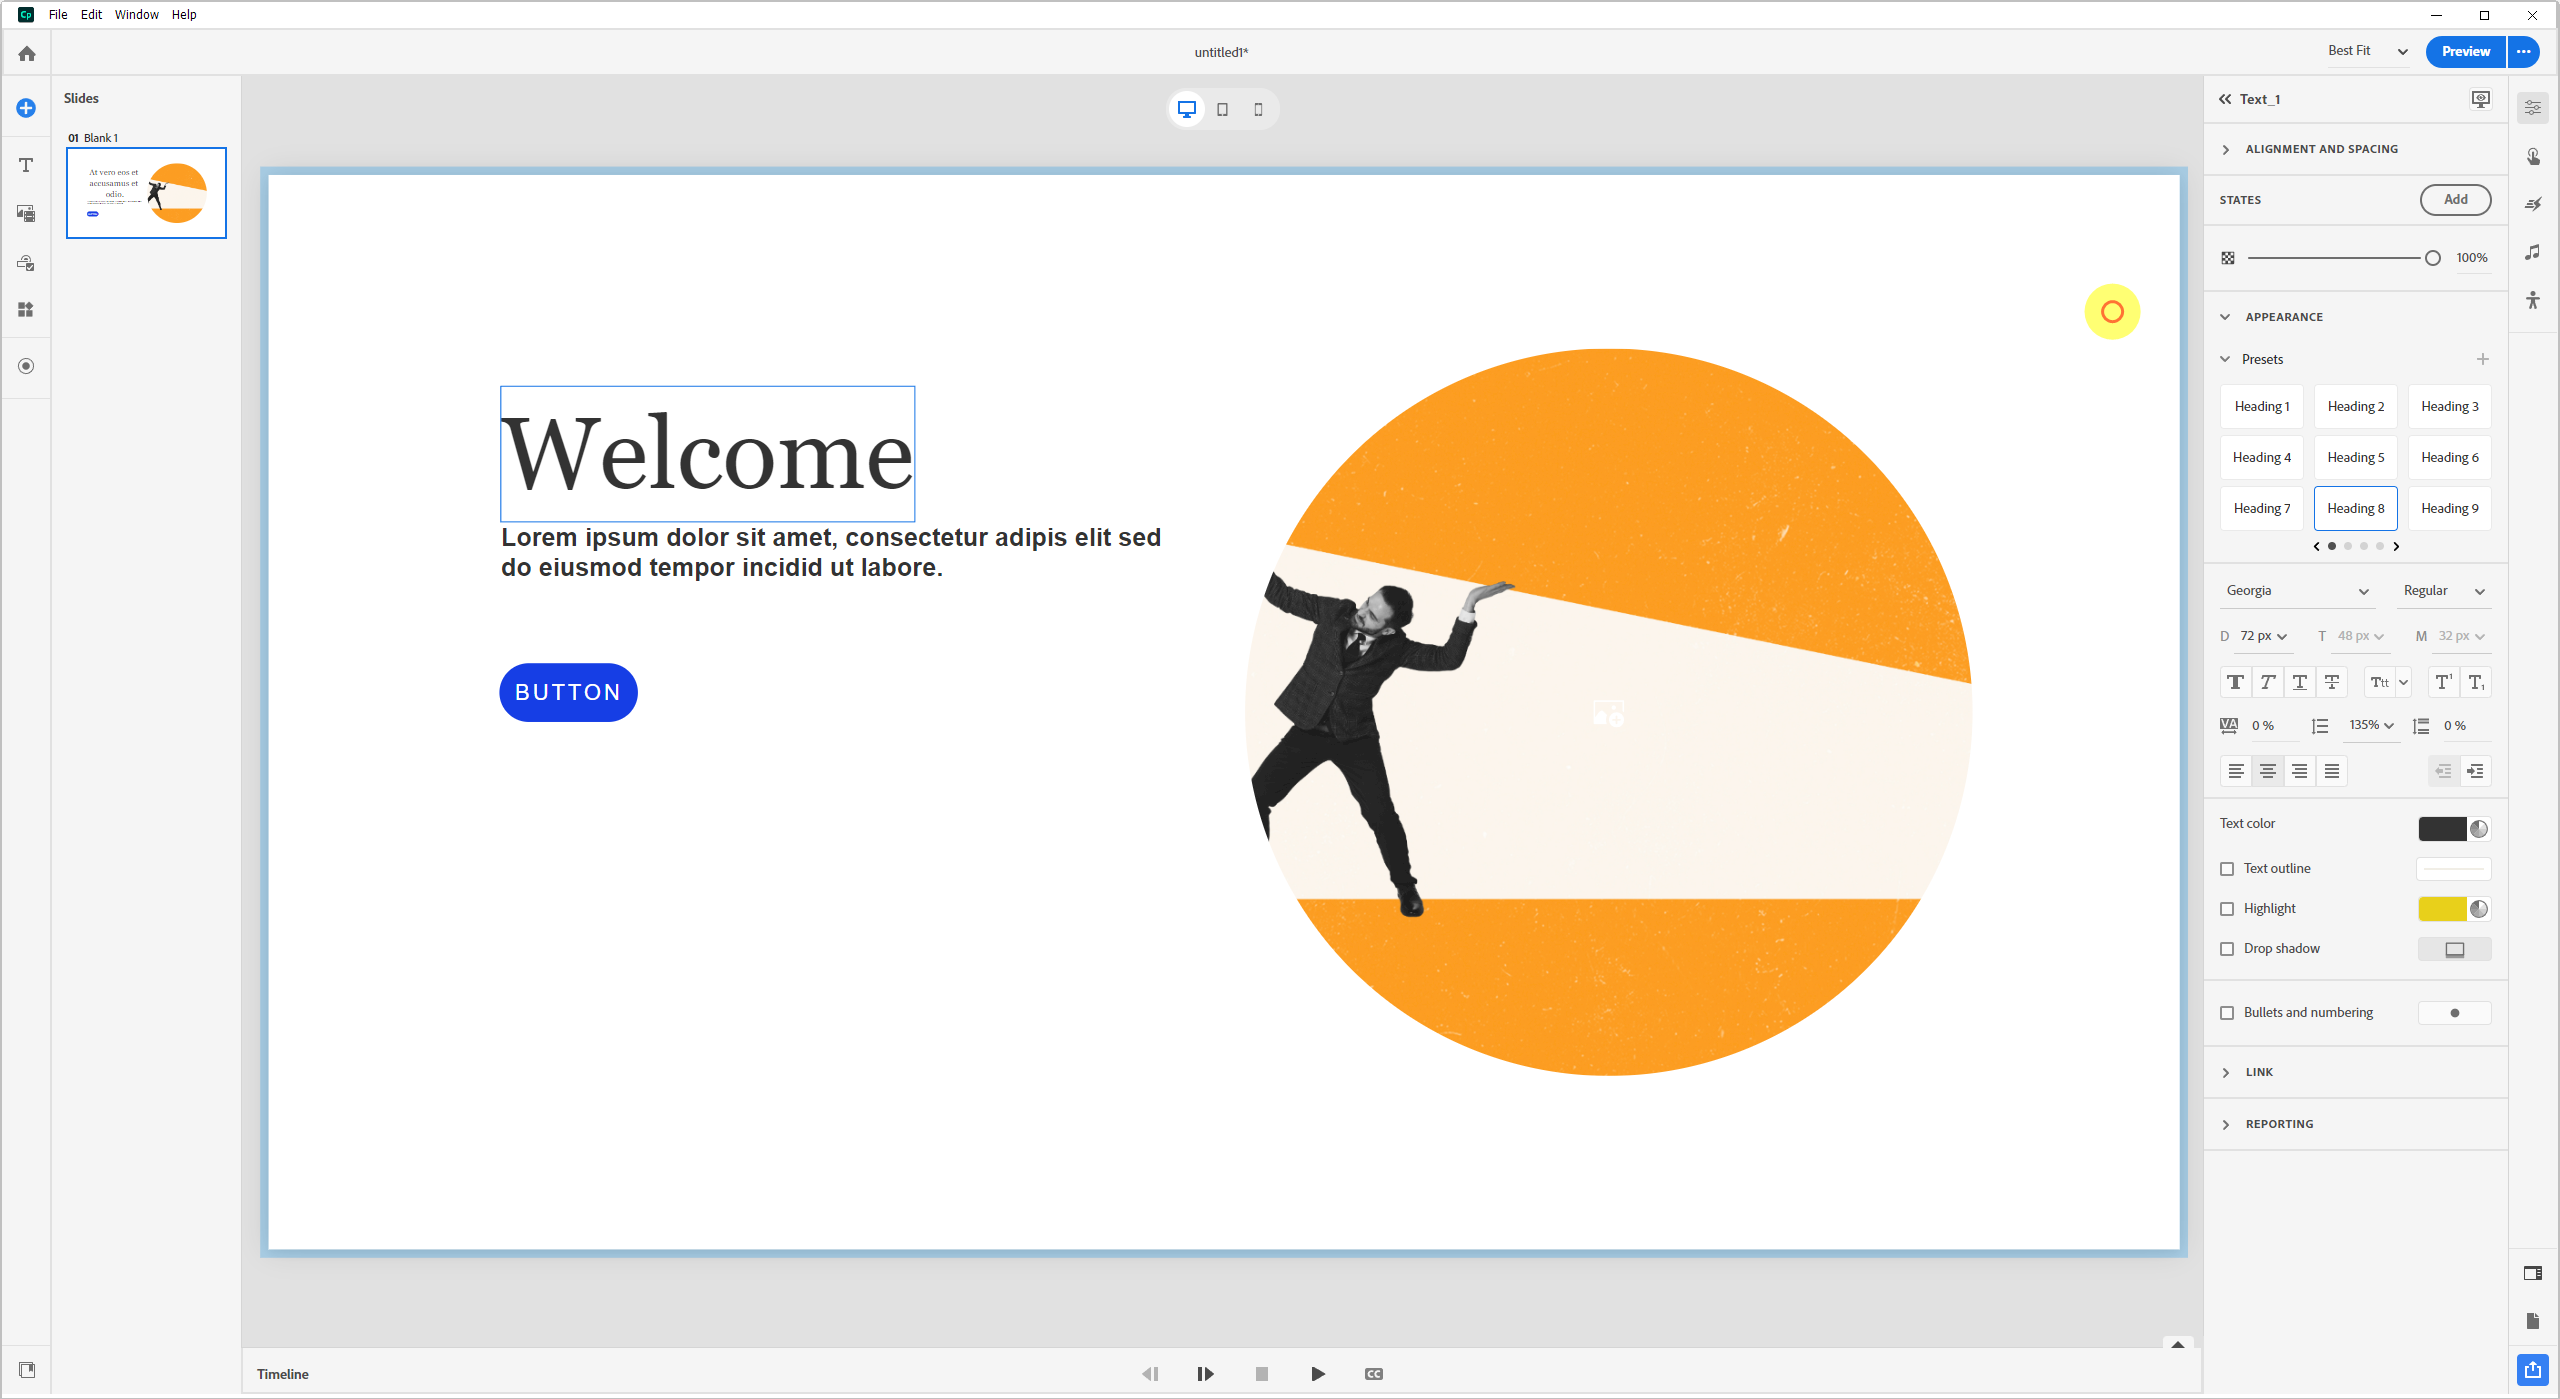This screenshot has width=2560, height=1399.
Task: Click the Preview button
Action: [x=2465, y=51]
